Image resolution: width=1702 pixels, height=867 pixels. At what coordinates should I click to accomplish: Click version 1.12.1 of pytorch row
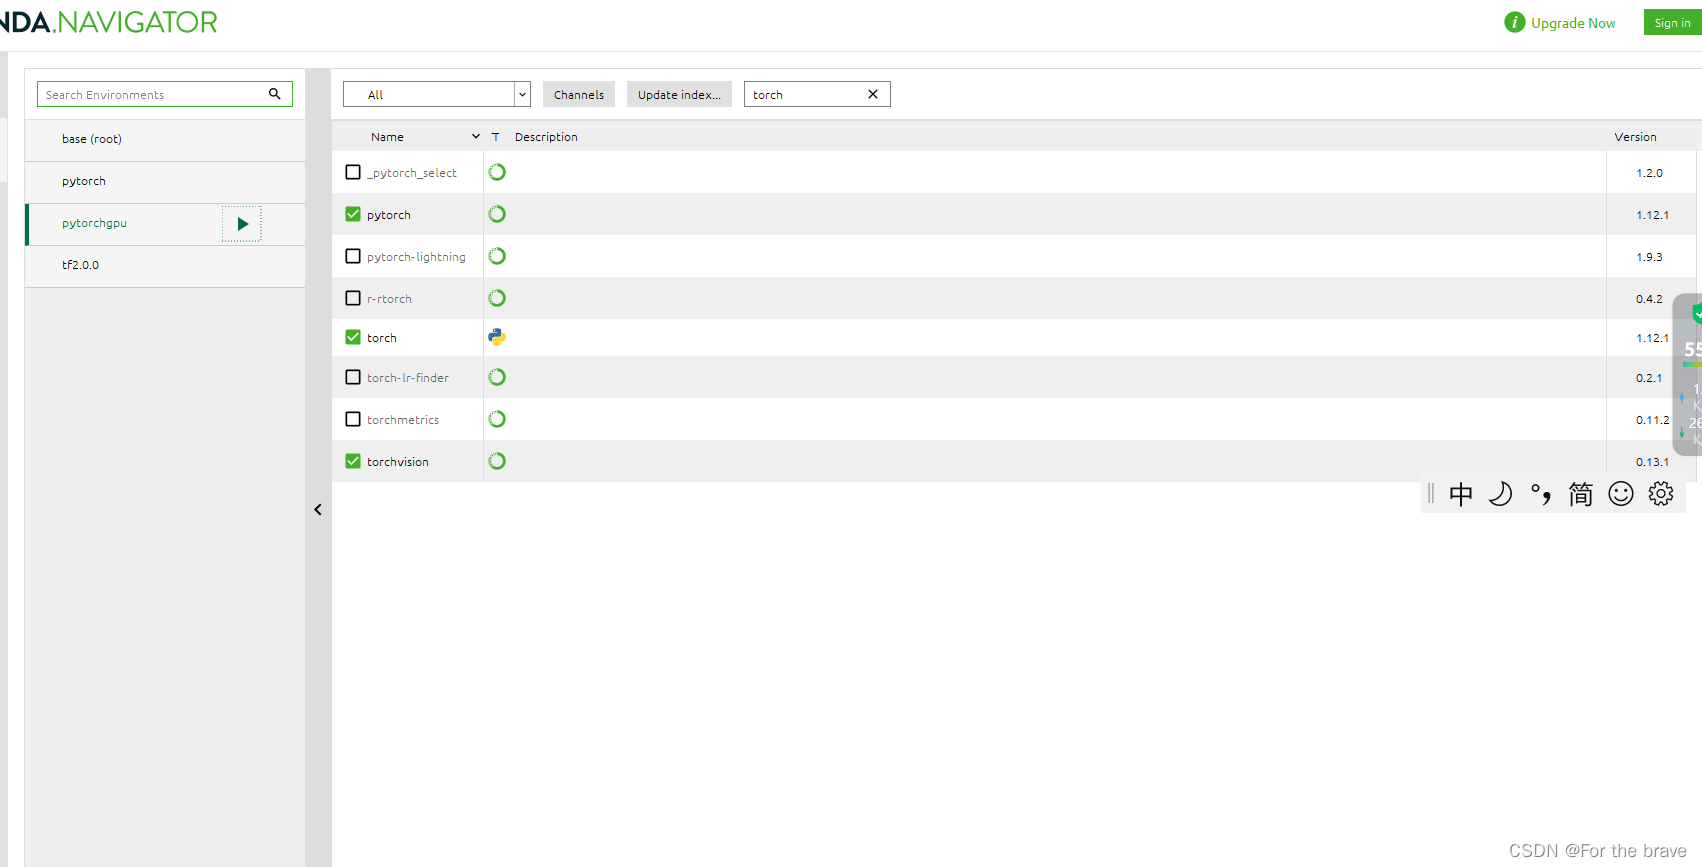click(1652, 215)
